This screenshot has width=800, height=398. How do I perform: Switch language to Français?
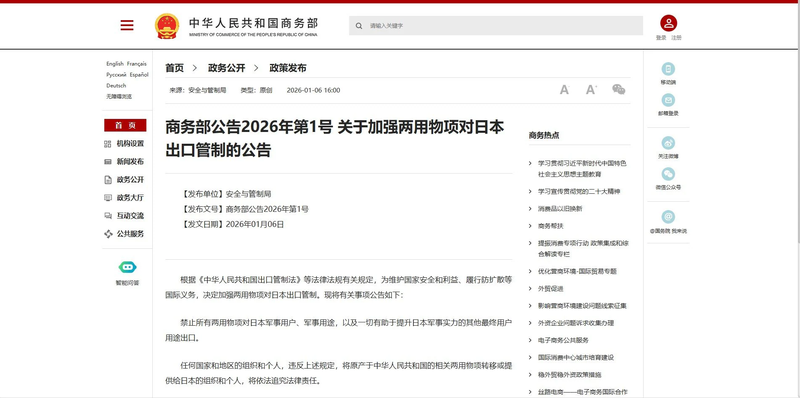(x=137, y=64)
